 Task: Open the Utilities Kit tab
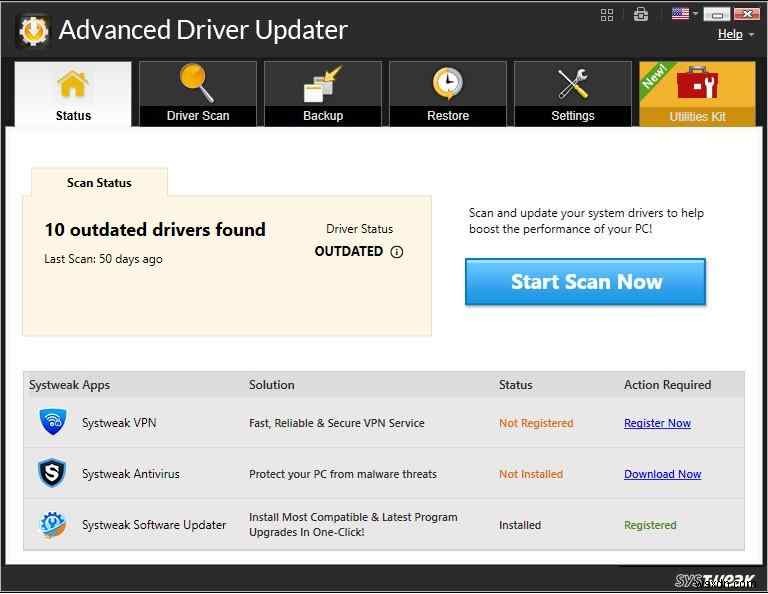697,94
